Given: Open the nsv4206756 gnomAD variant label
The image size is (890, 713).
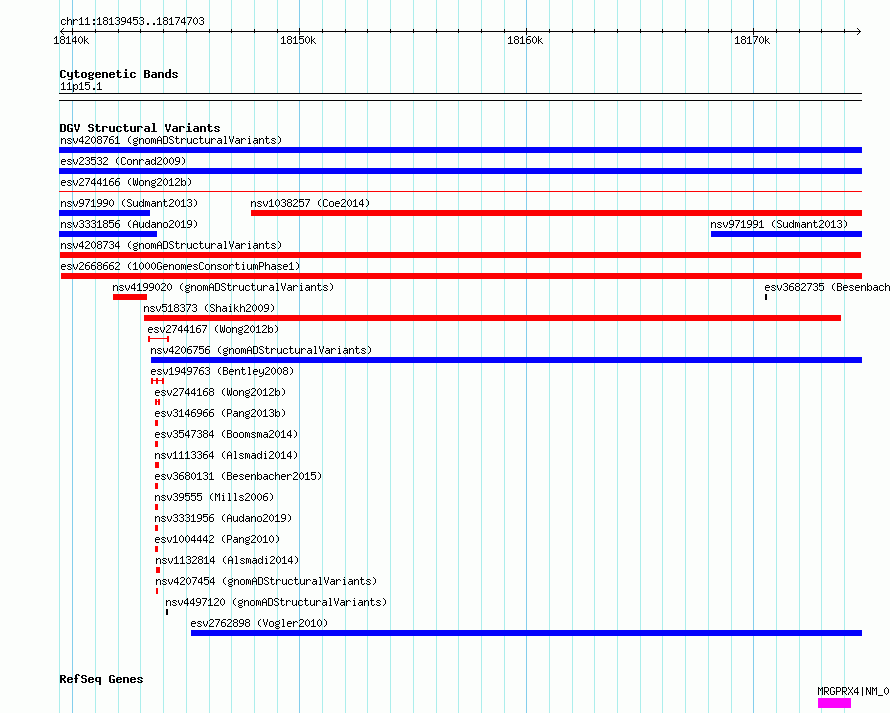Looking at the screenshot, I should coord(261,350).
